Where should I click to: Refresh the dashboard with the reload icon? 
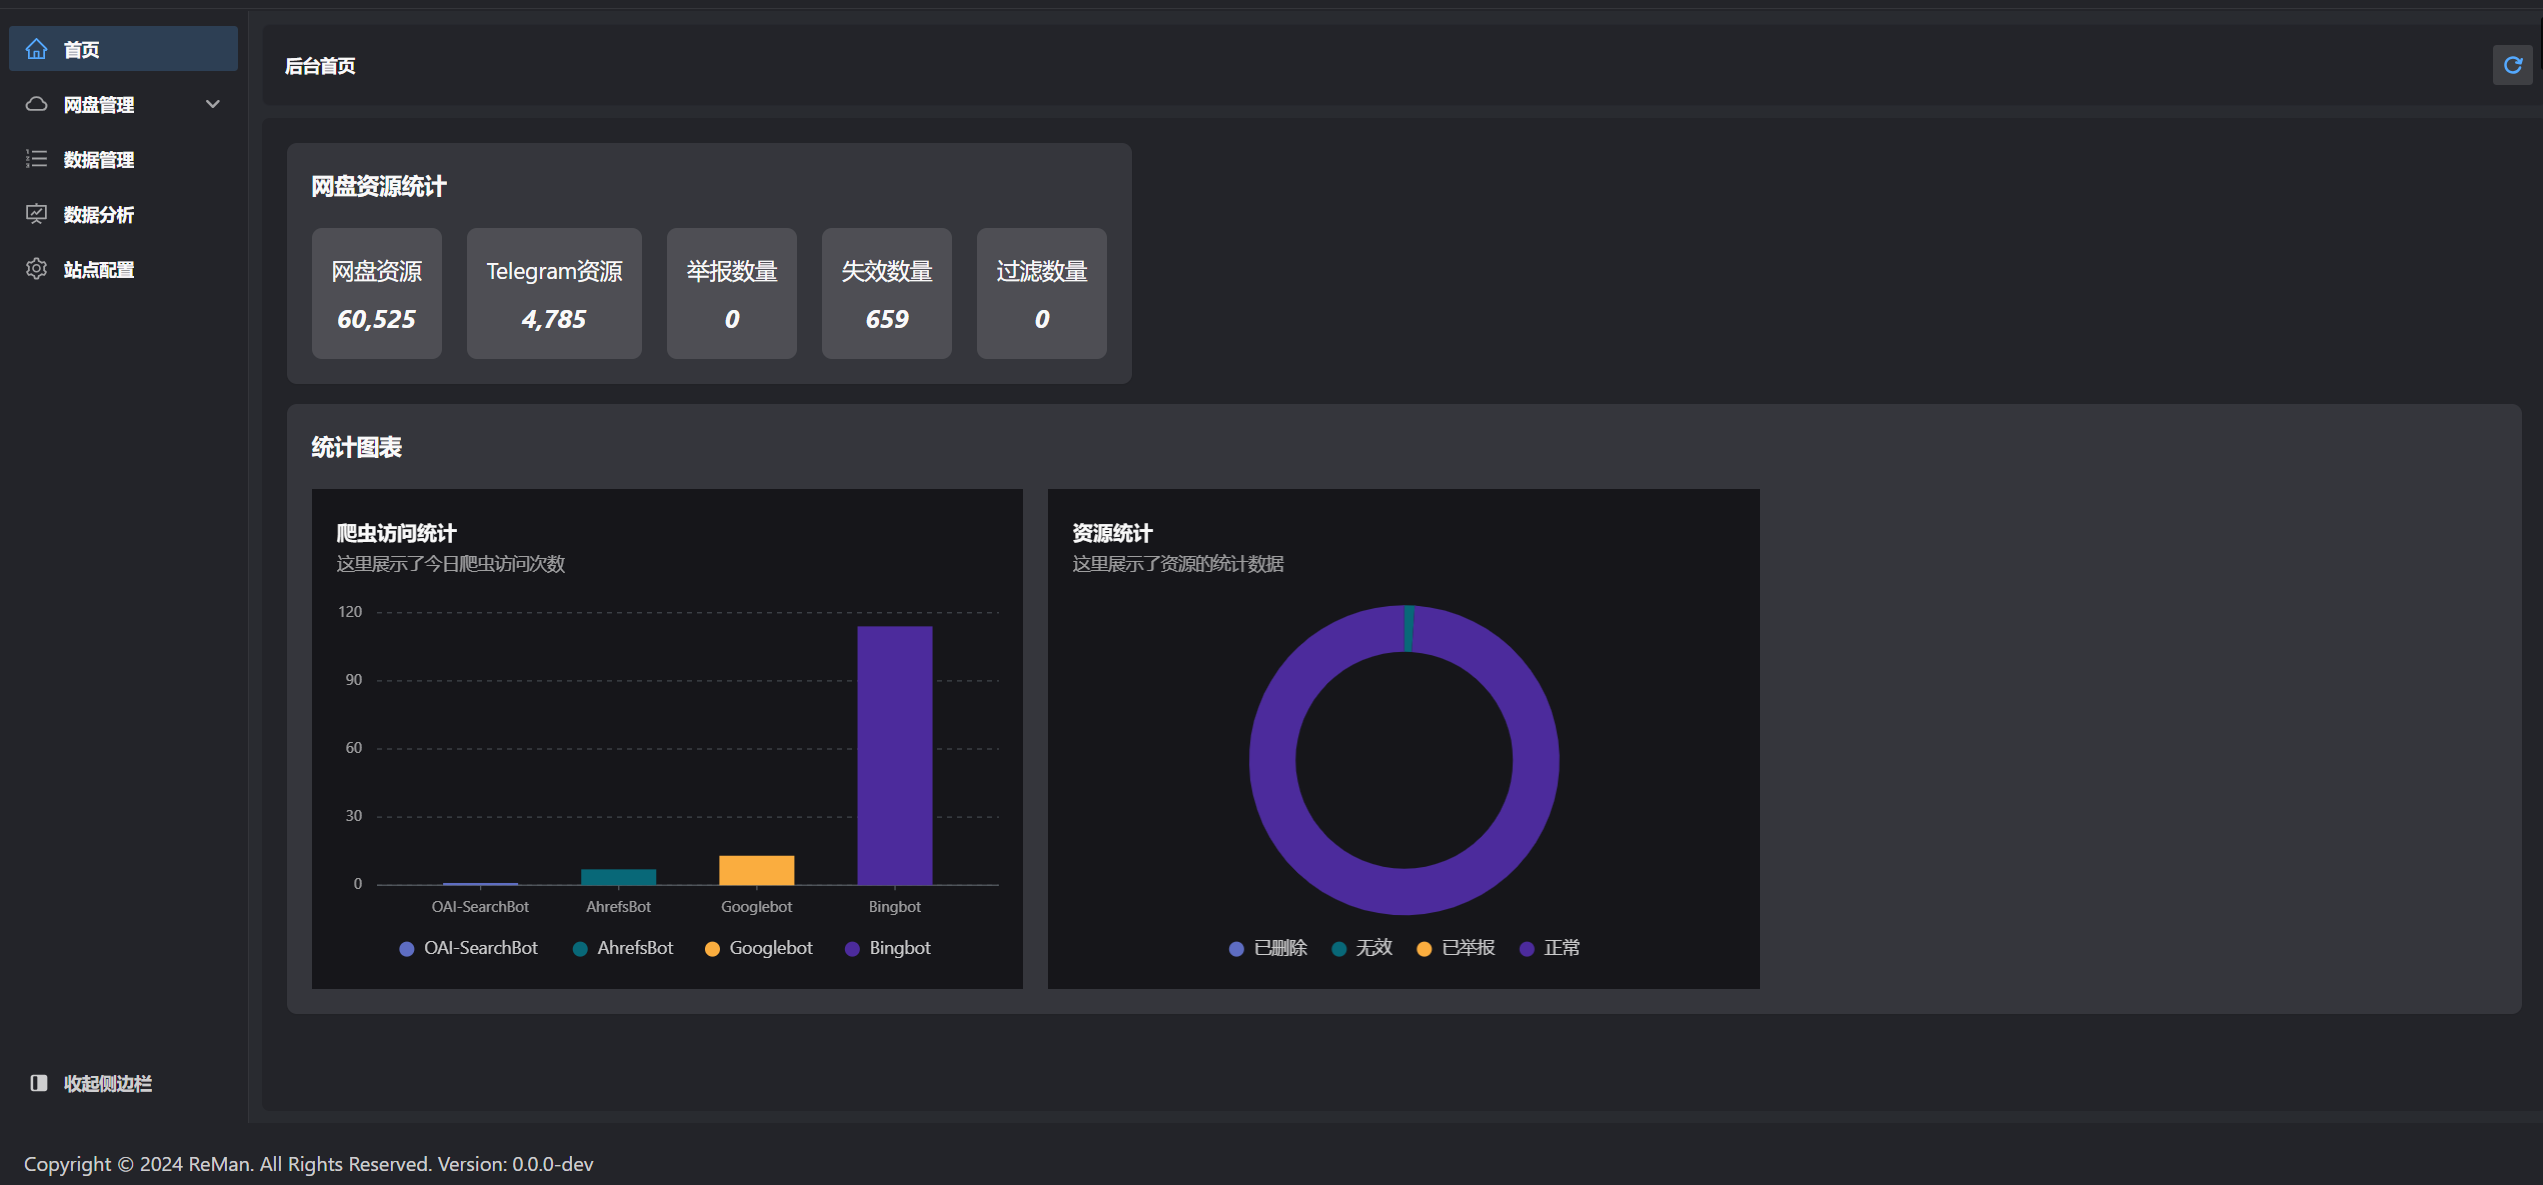(x=2512, y=65)
